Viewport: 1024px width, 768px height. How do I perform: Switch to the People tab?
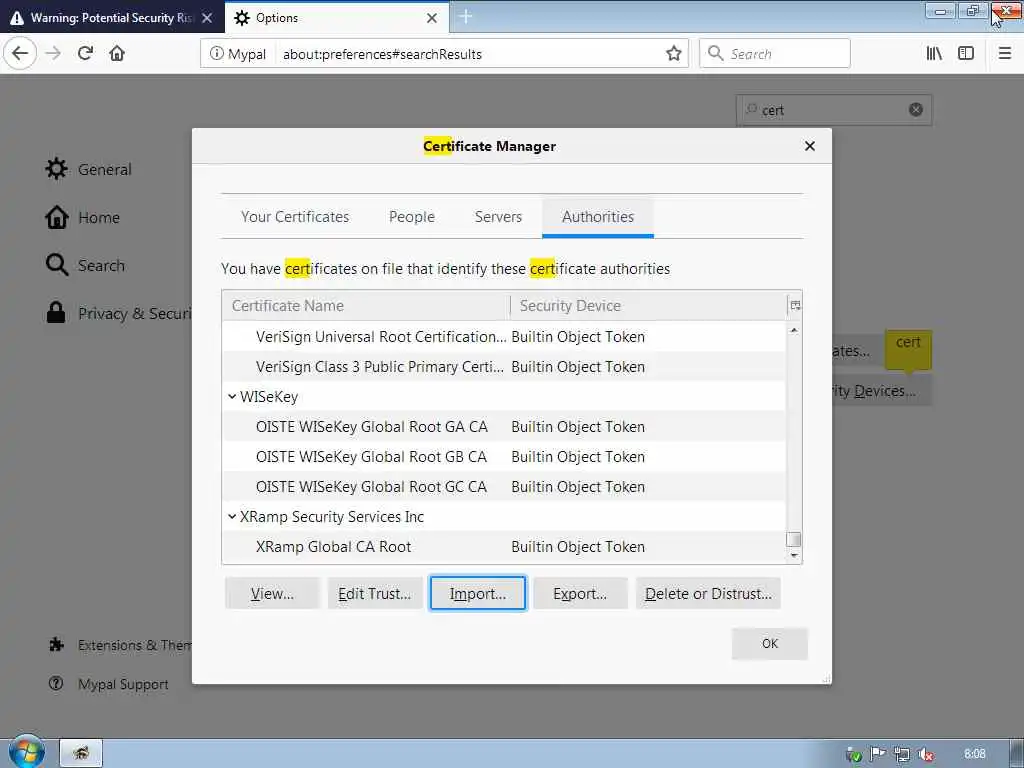click(x=411, y=217)
